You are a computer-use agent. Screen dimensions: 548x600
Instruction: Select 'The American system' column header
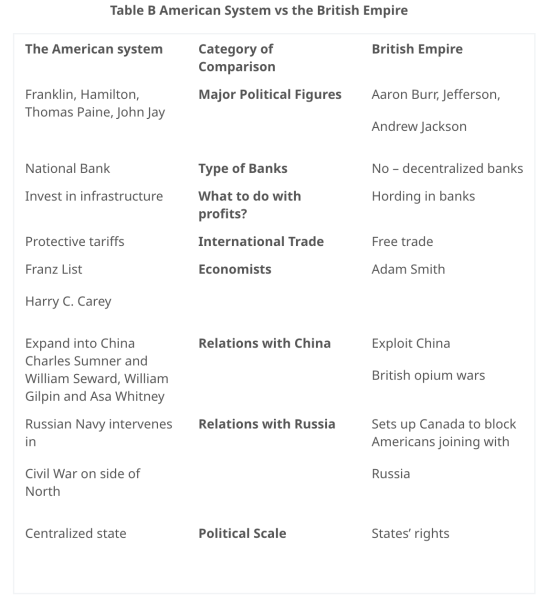pos(94,49)
